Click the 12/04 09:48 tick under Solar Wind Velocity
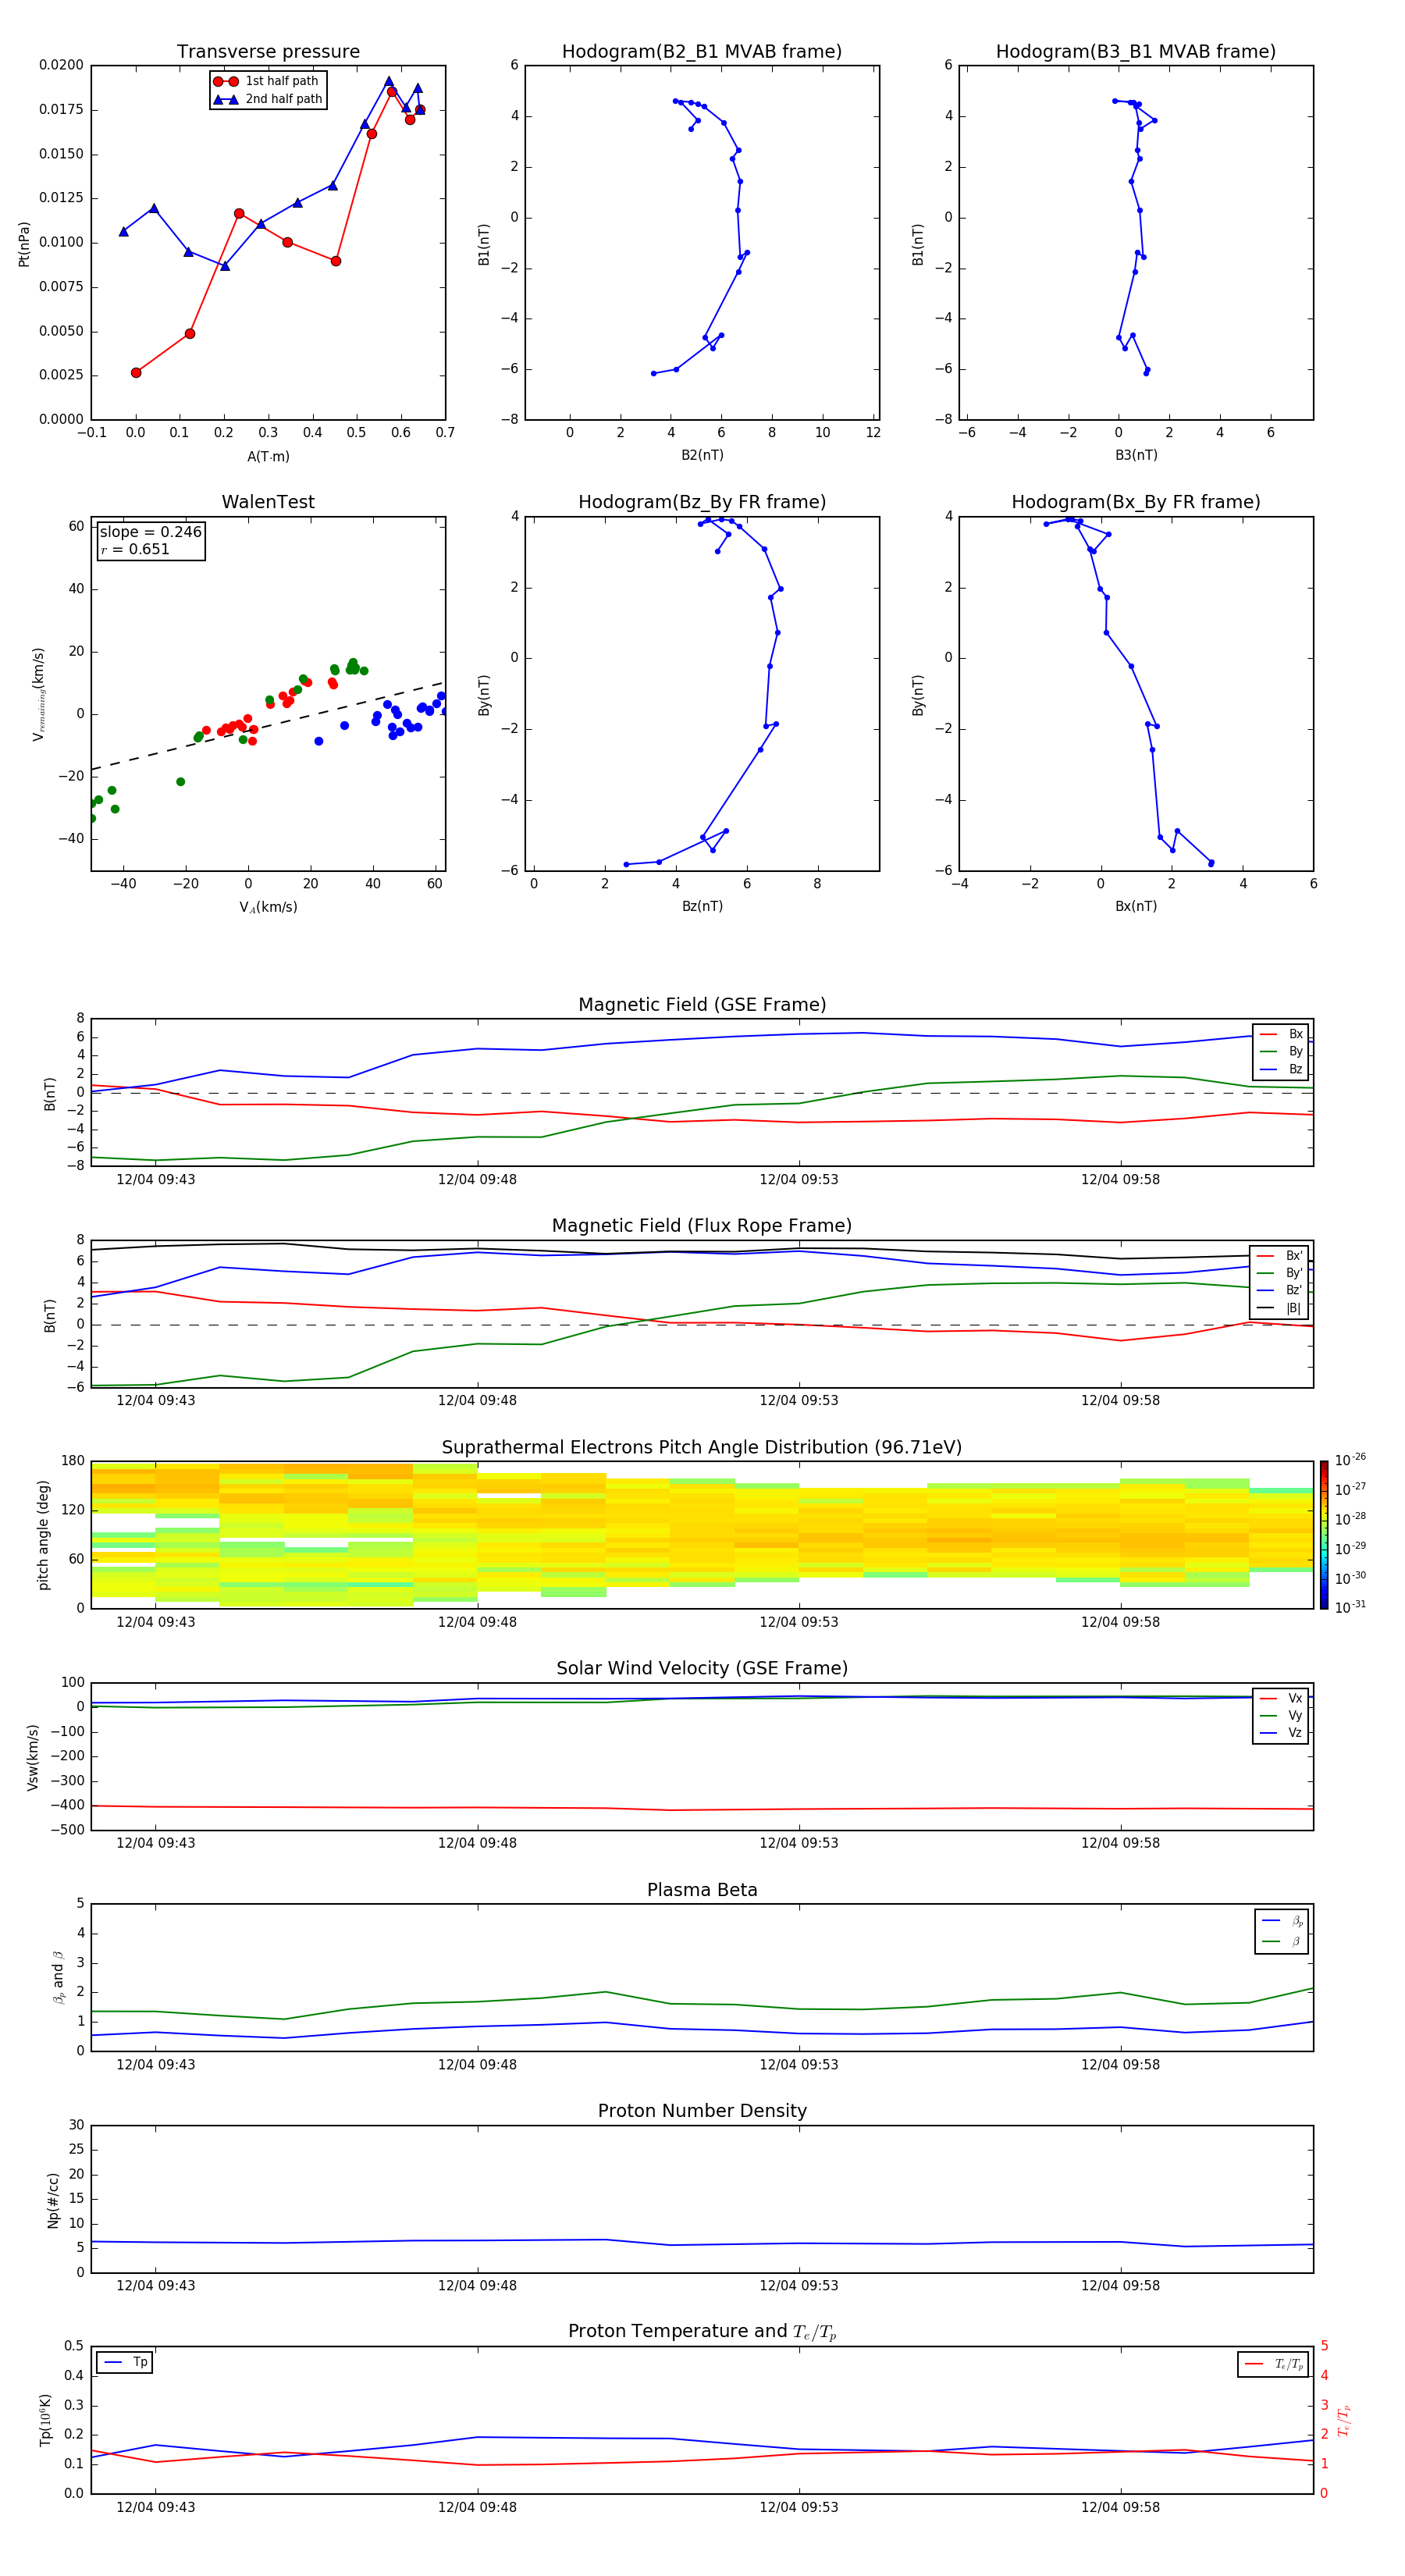Image resolution: width=1405 pixels, height=2576 pixels. tap(477, 1844)
